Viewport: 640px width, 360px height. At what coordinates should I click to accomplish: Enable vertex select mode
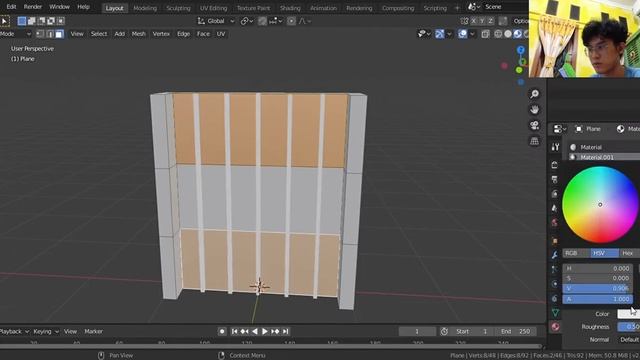point(40,34)
